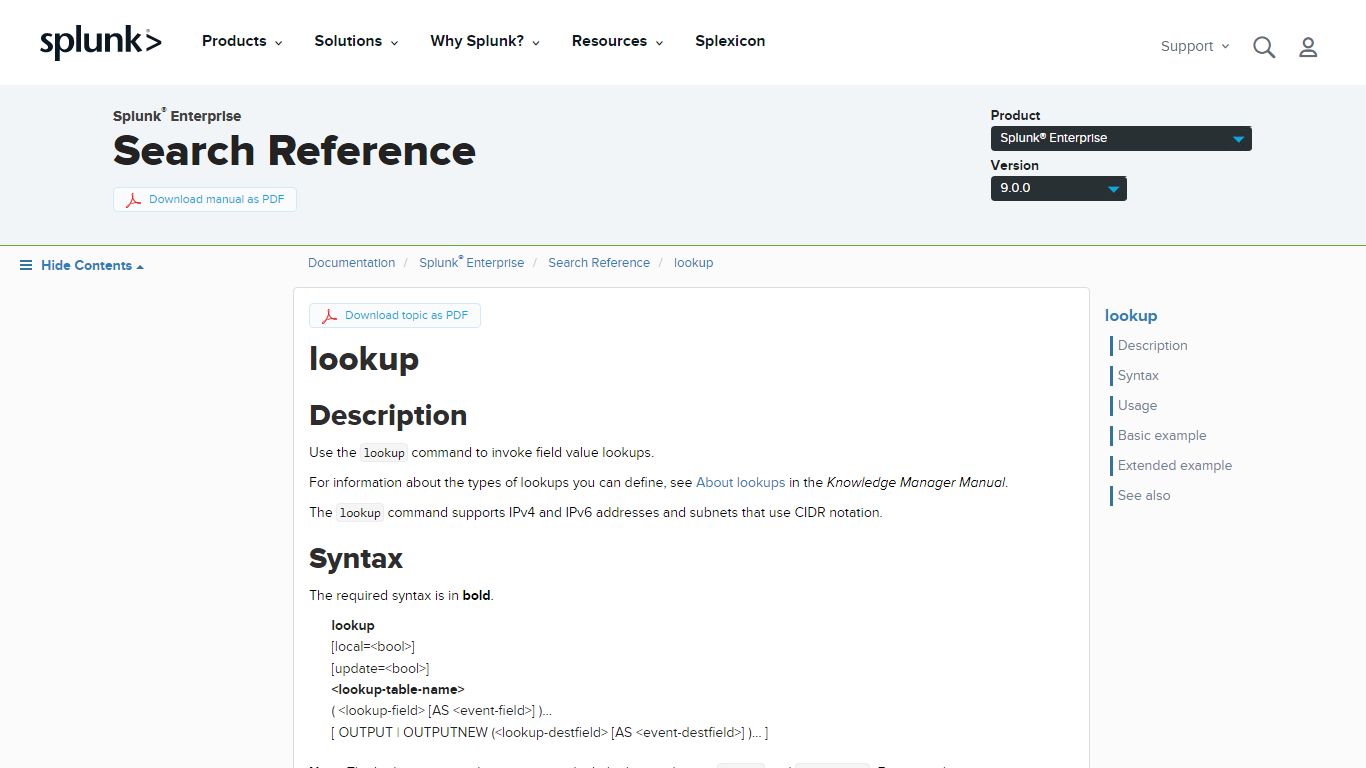Jump to the See also section
The height and width of the screenshot is (768, 1366).
1144,496
